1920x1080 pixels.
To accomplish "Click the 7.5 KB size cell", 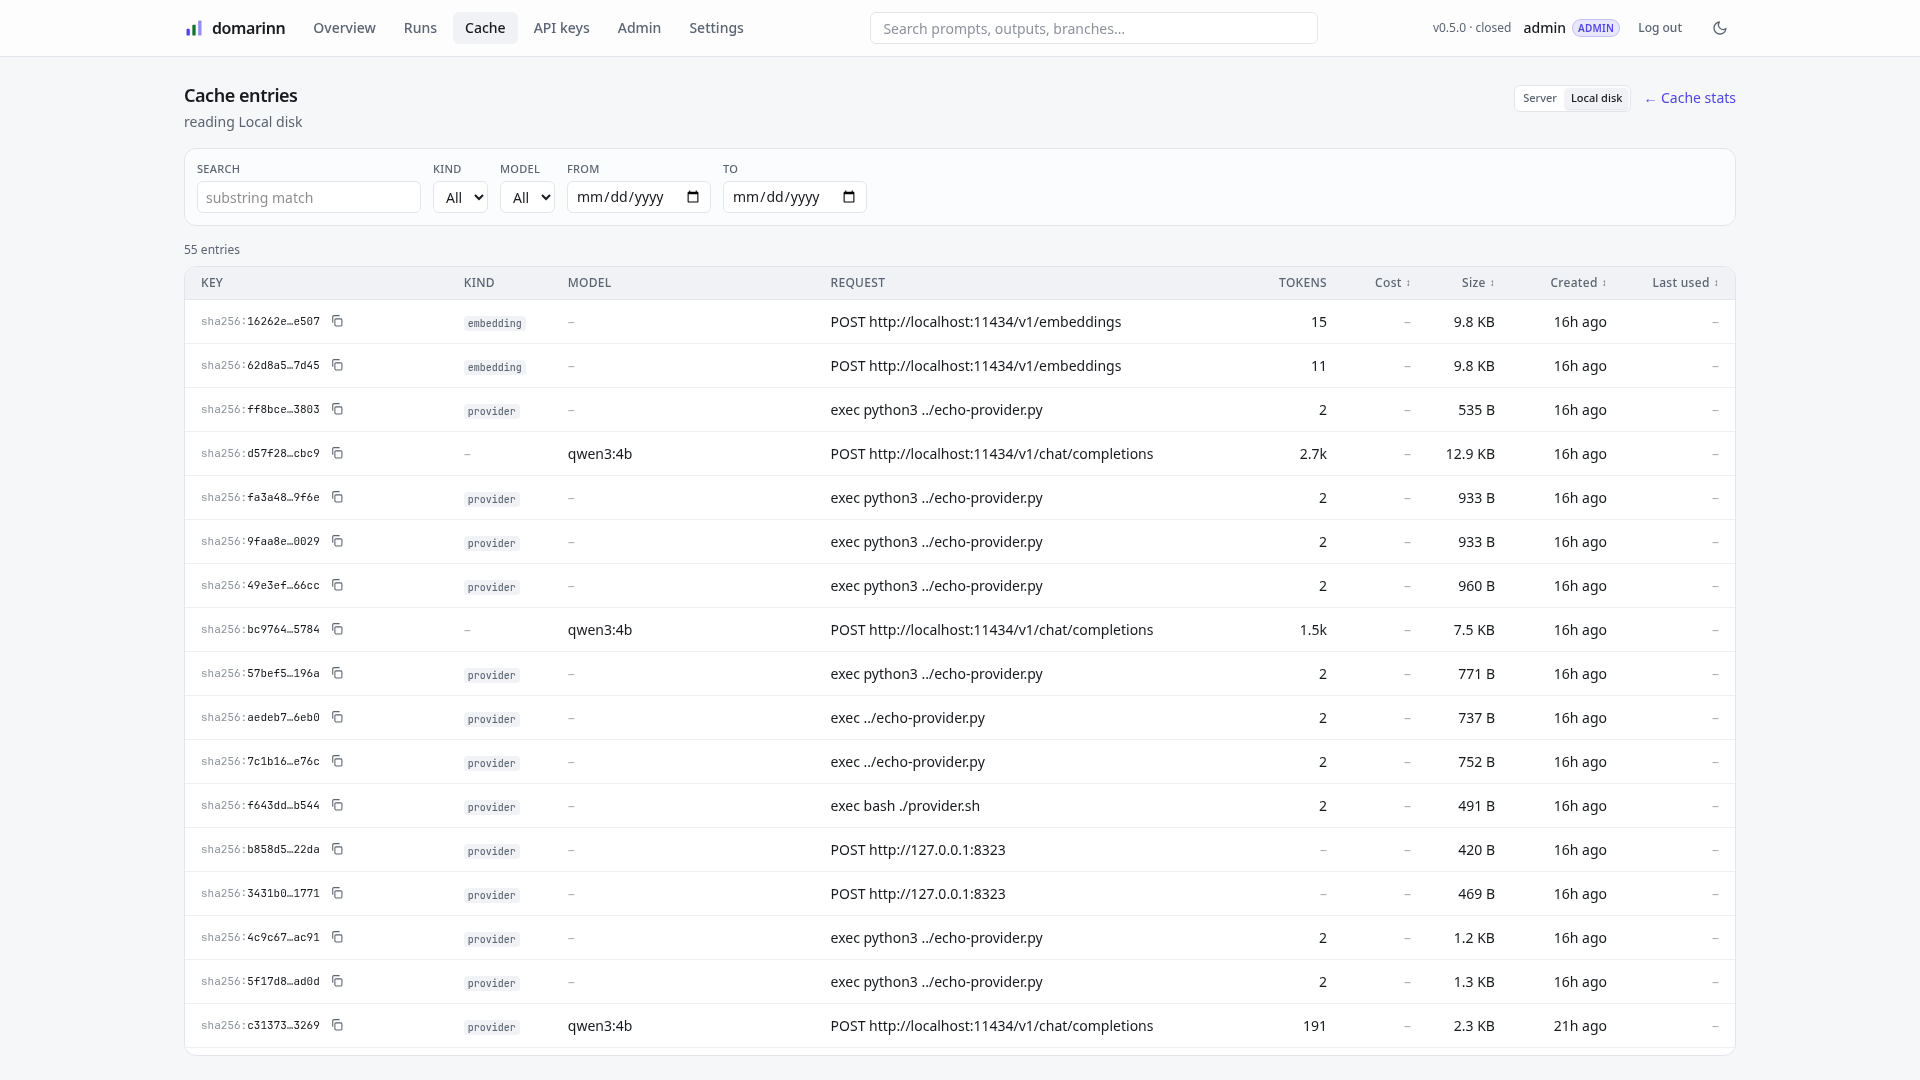I will click(x=1474, y=630).
